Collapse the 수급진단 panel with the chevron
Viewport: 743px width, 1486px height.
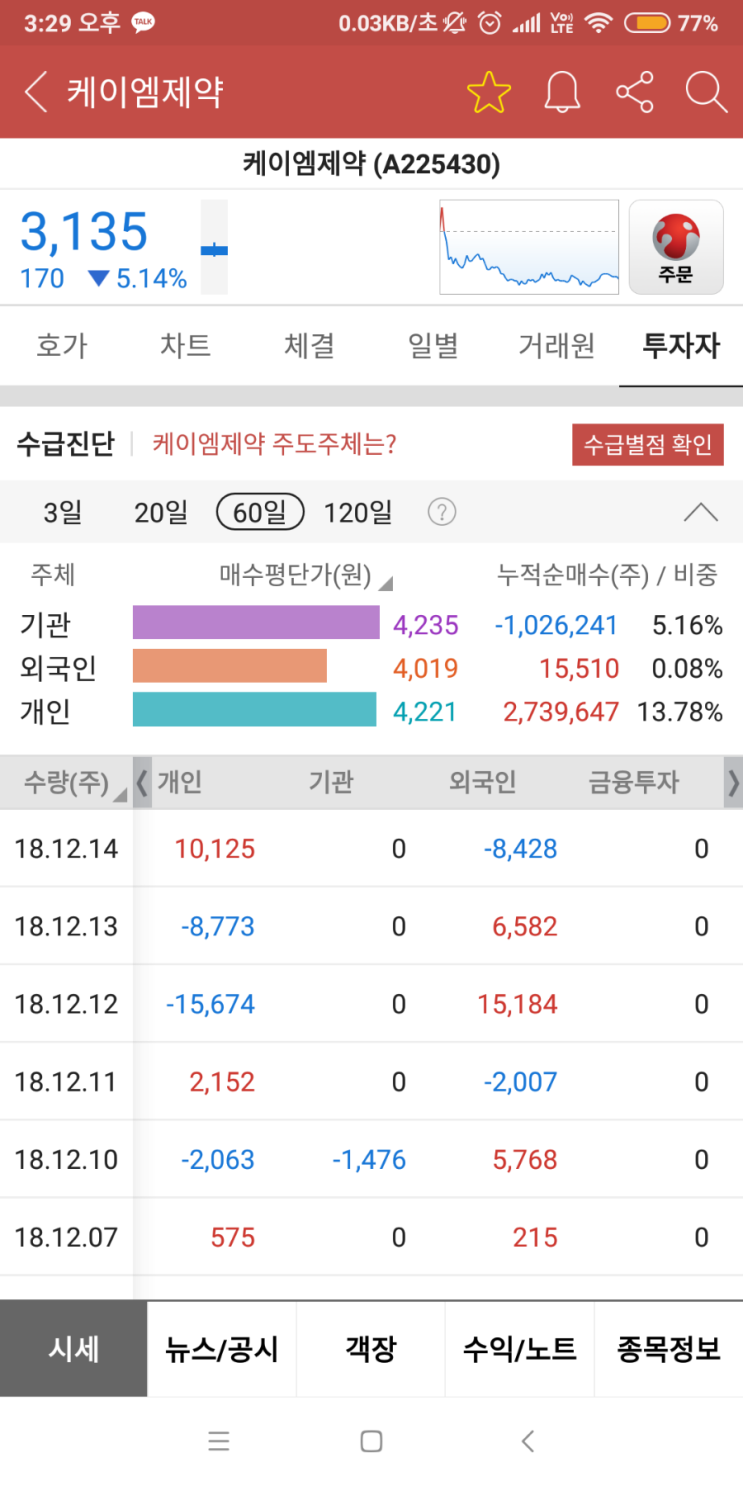700,513
